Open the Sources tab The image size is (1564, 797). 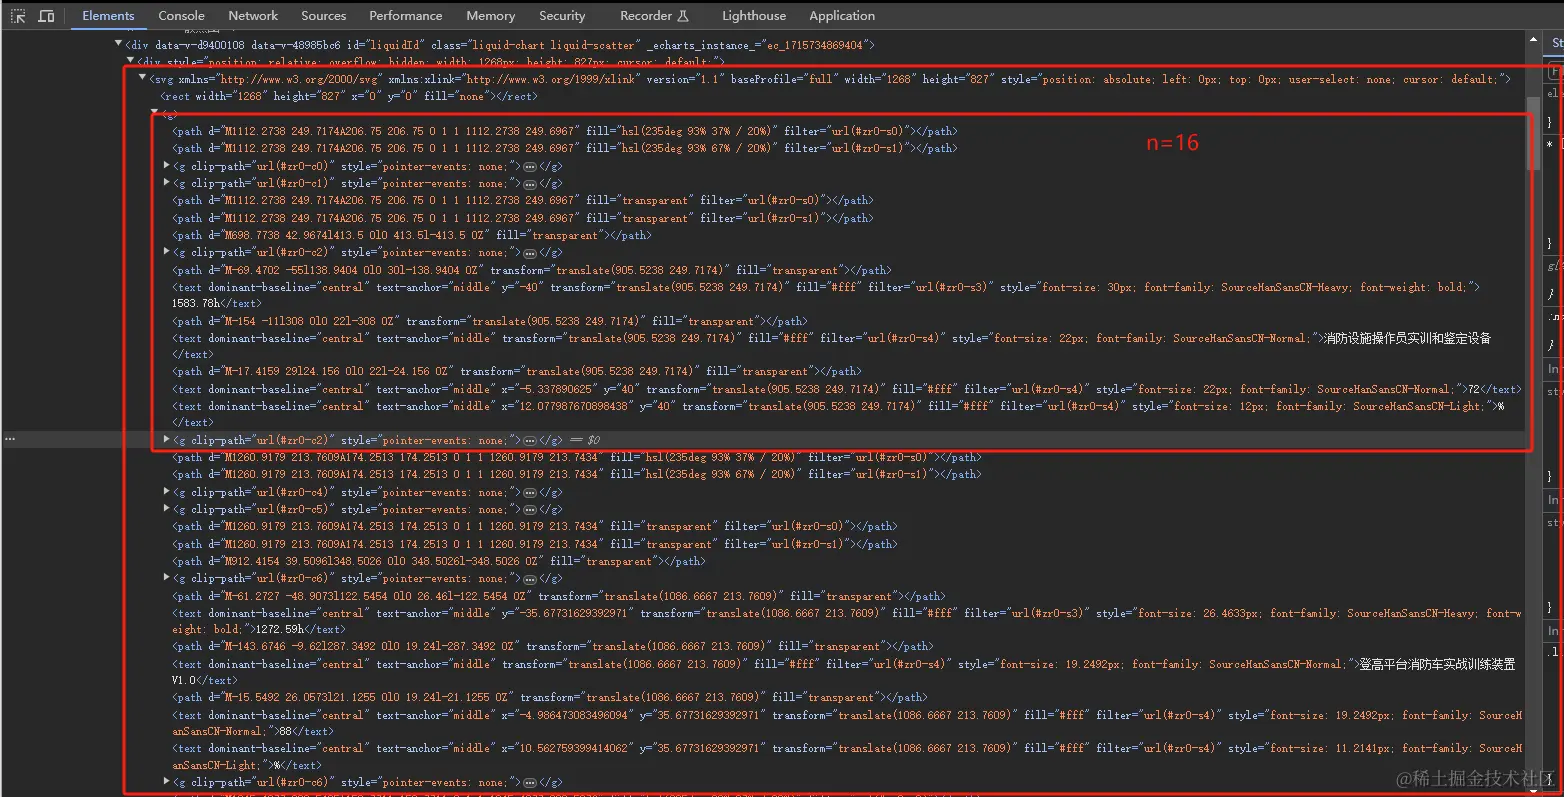click(x=324, y=16)
